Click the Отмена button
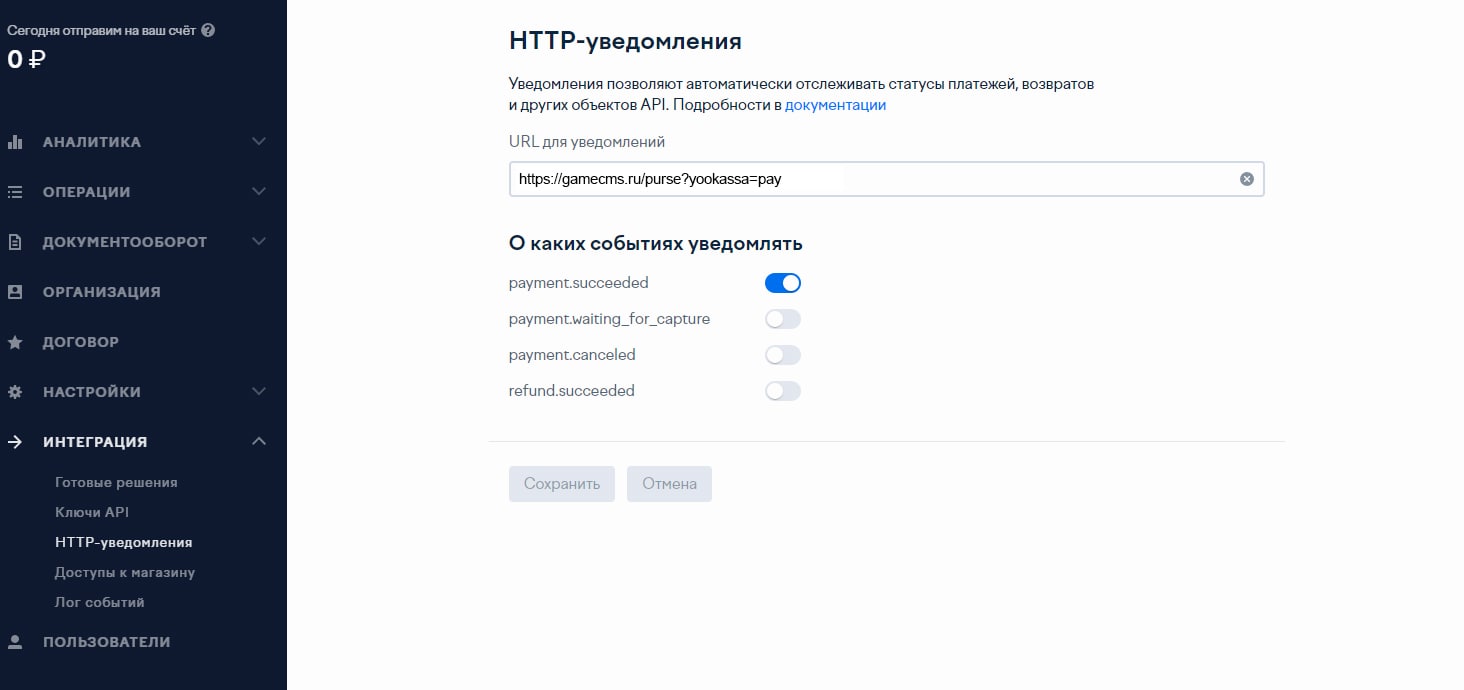 [x=670, y=484]
